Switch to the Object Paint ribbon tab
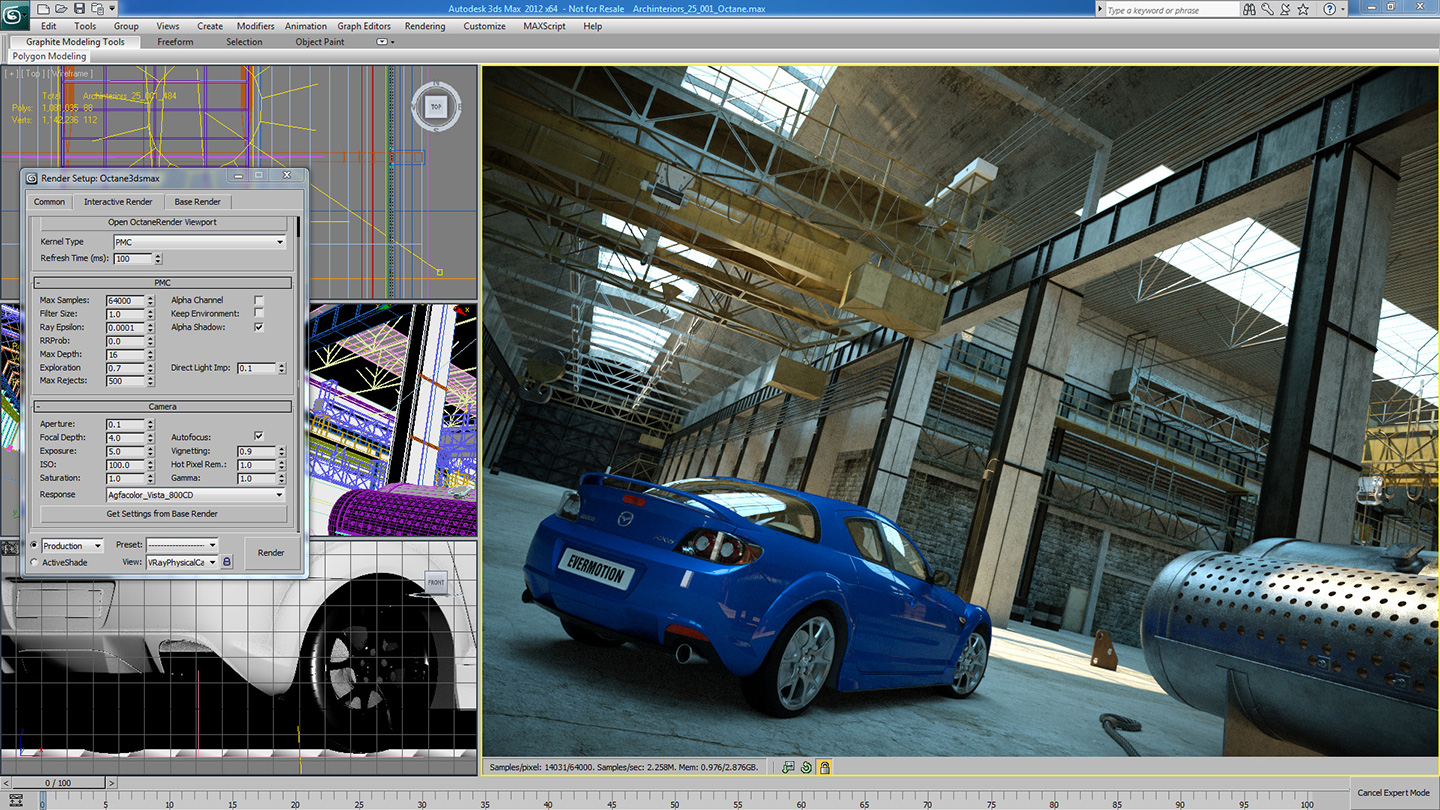This screenshot has height=810, width=1440. click(x=320, y=42)
